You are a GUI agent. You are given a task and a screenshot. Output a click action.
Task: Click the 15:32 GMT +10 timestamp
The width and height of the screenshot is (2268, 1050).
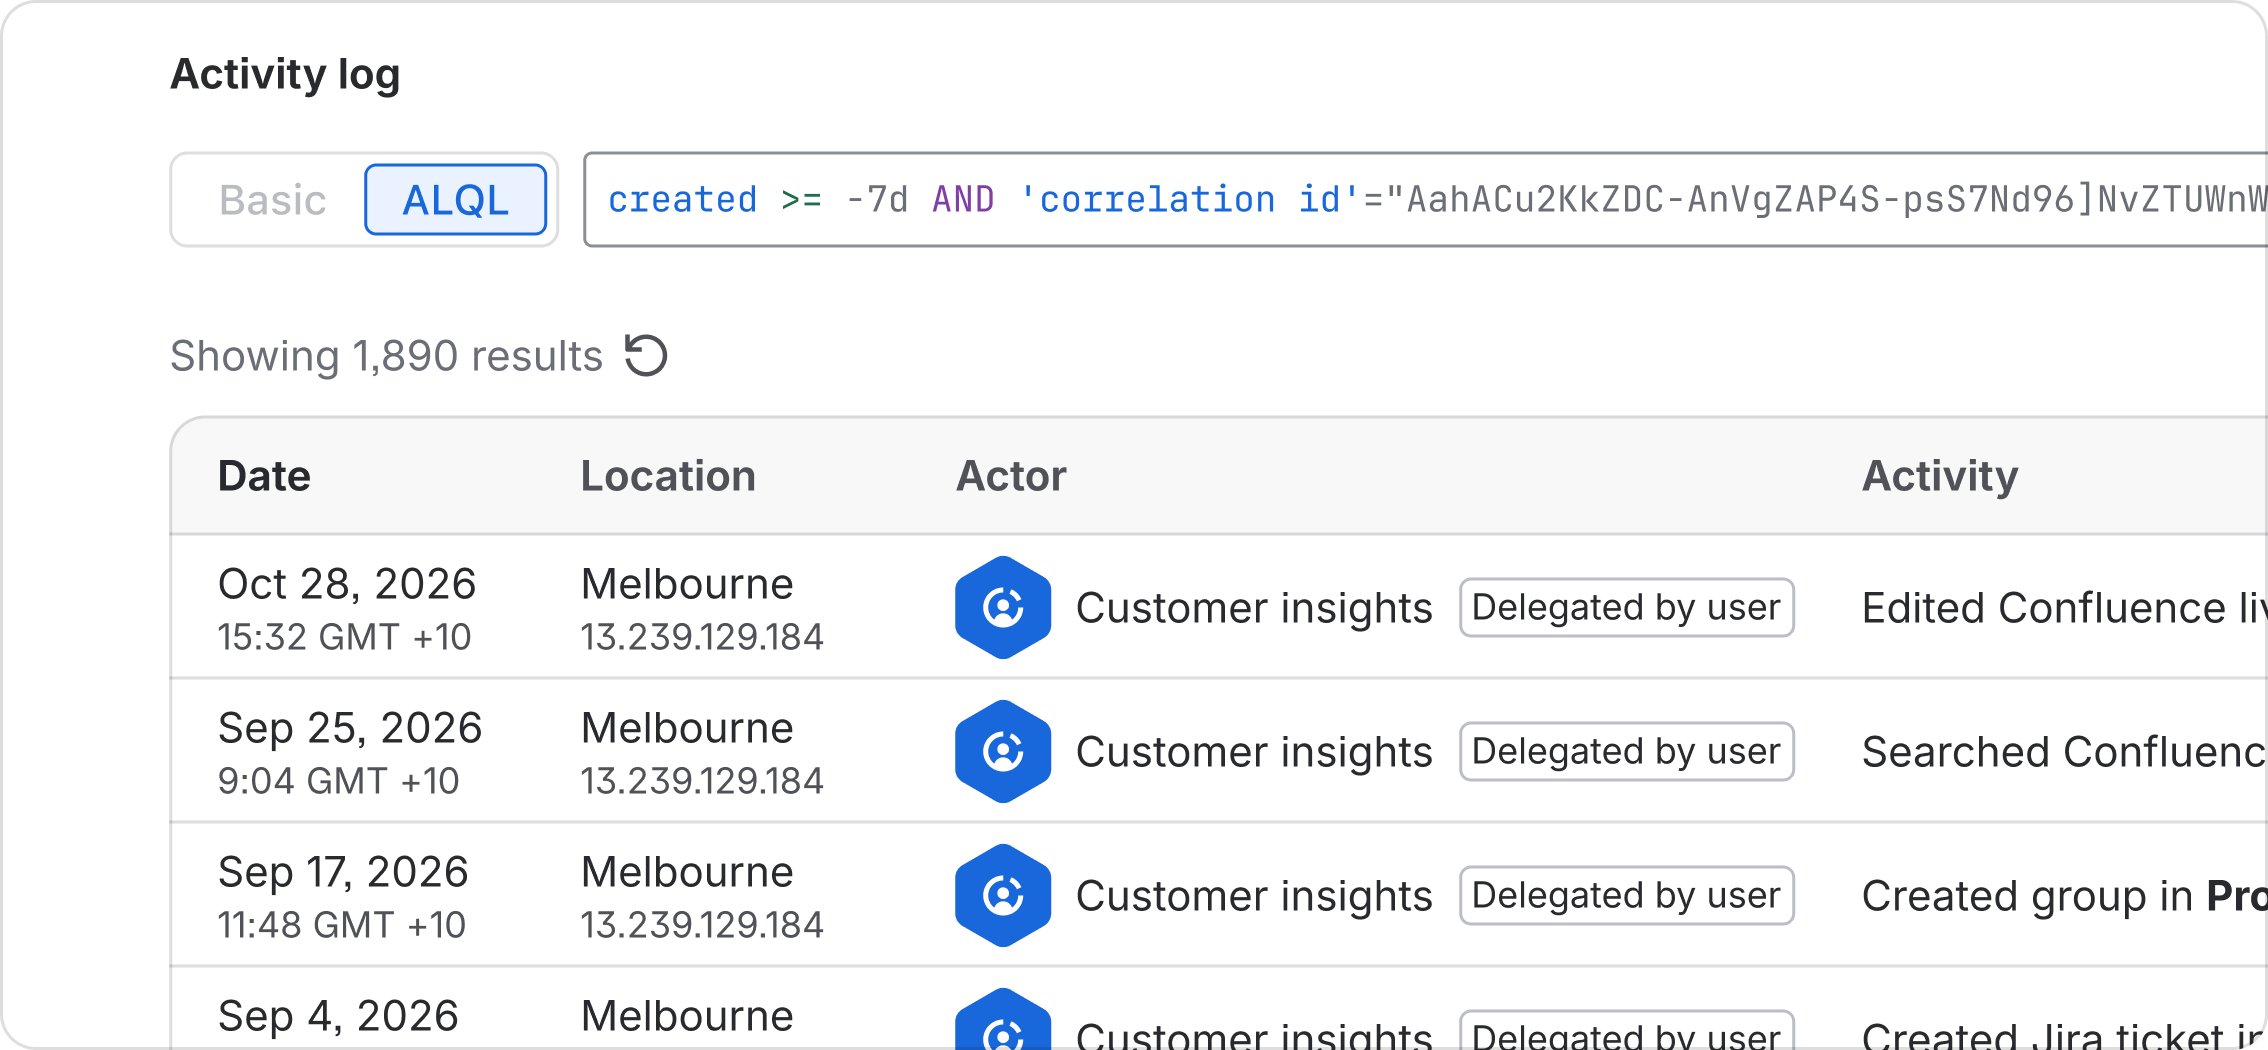[x=344, y=637]
